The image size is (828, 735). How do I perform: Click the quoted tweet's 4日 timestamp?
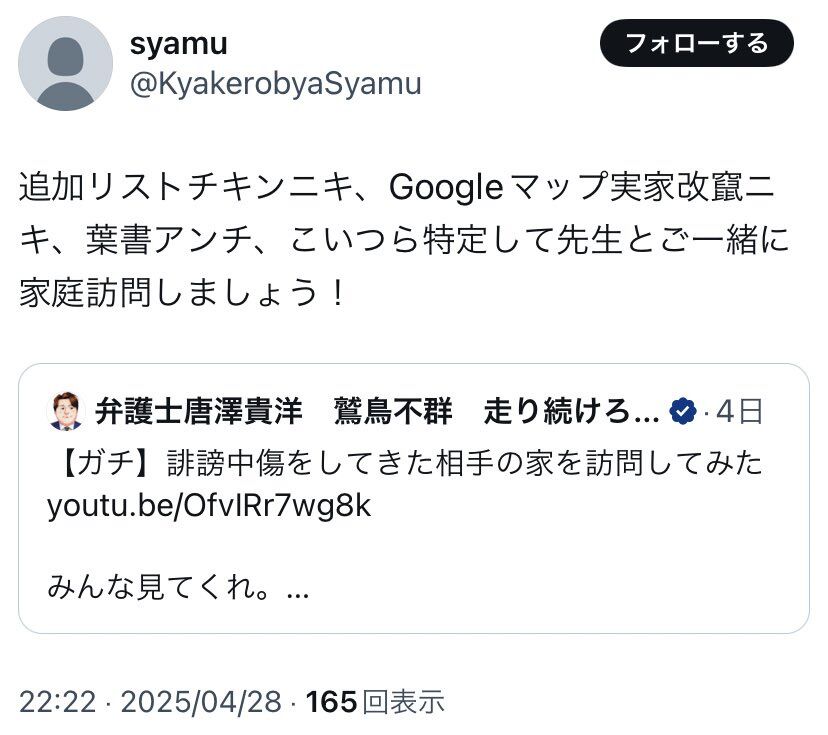click(x=739, y=412)
